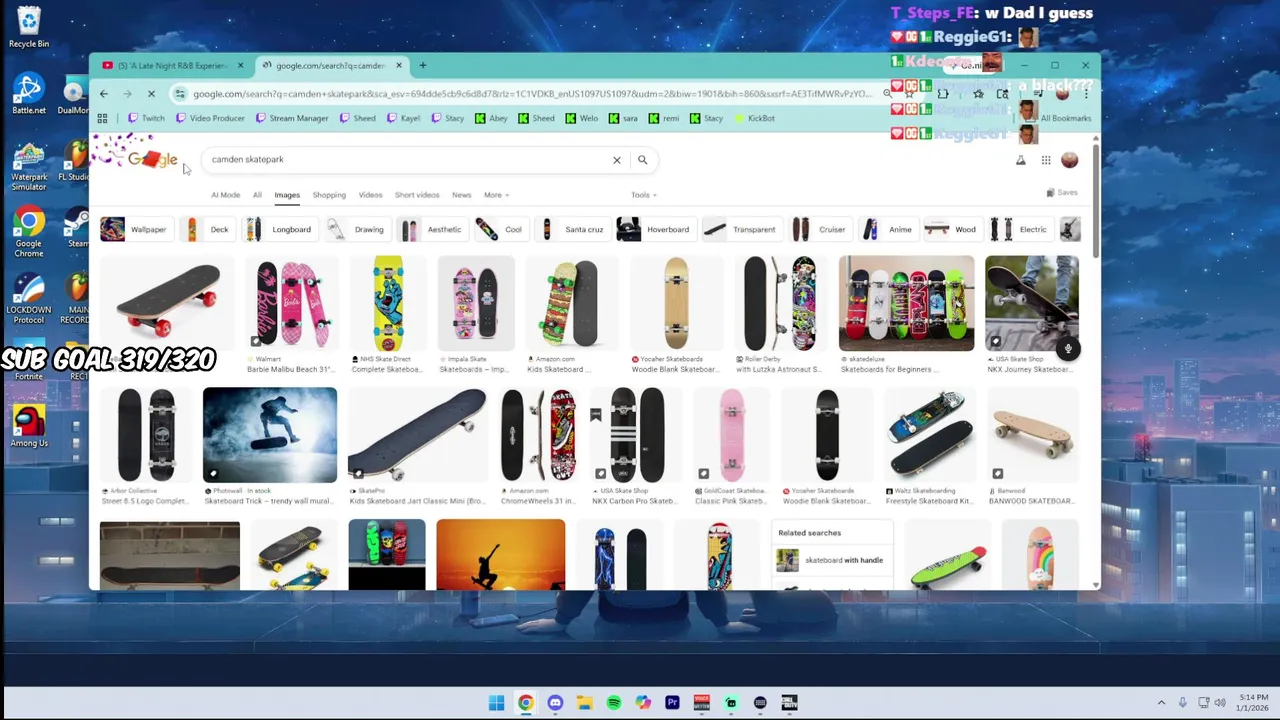The height and width of the screenshot is (720, 1280).
Task: Open the Stream Manager bookmark
Action: (x=292, y=118)
